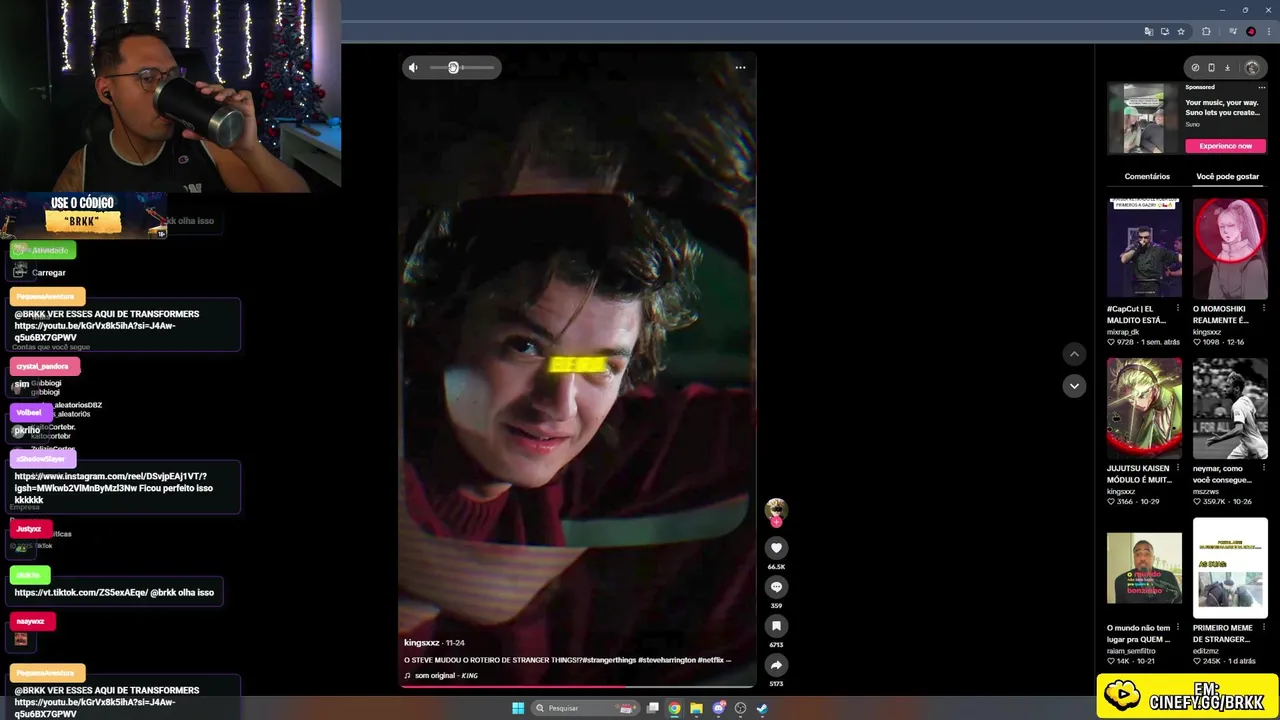Open TikTok link in chat message

(x=81, y=593)
